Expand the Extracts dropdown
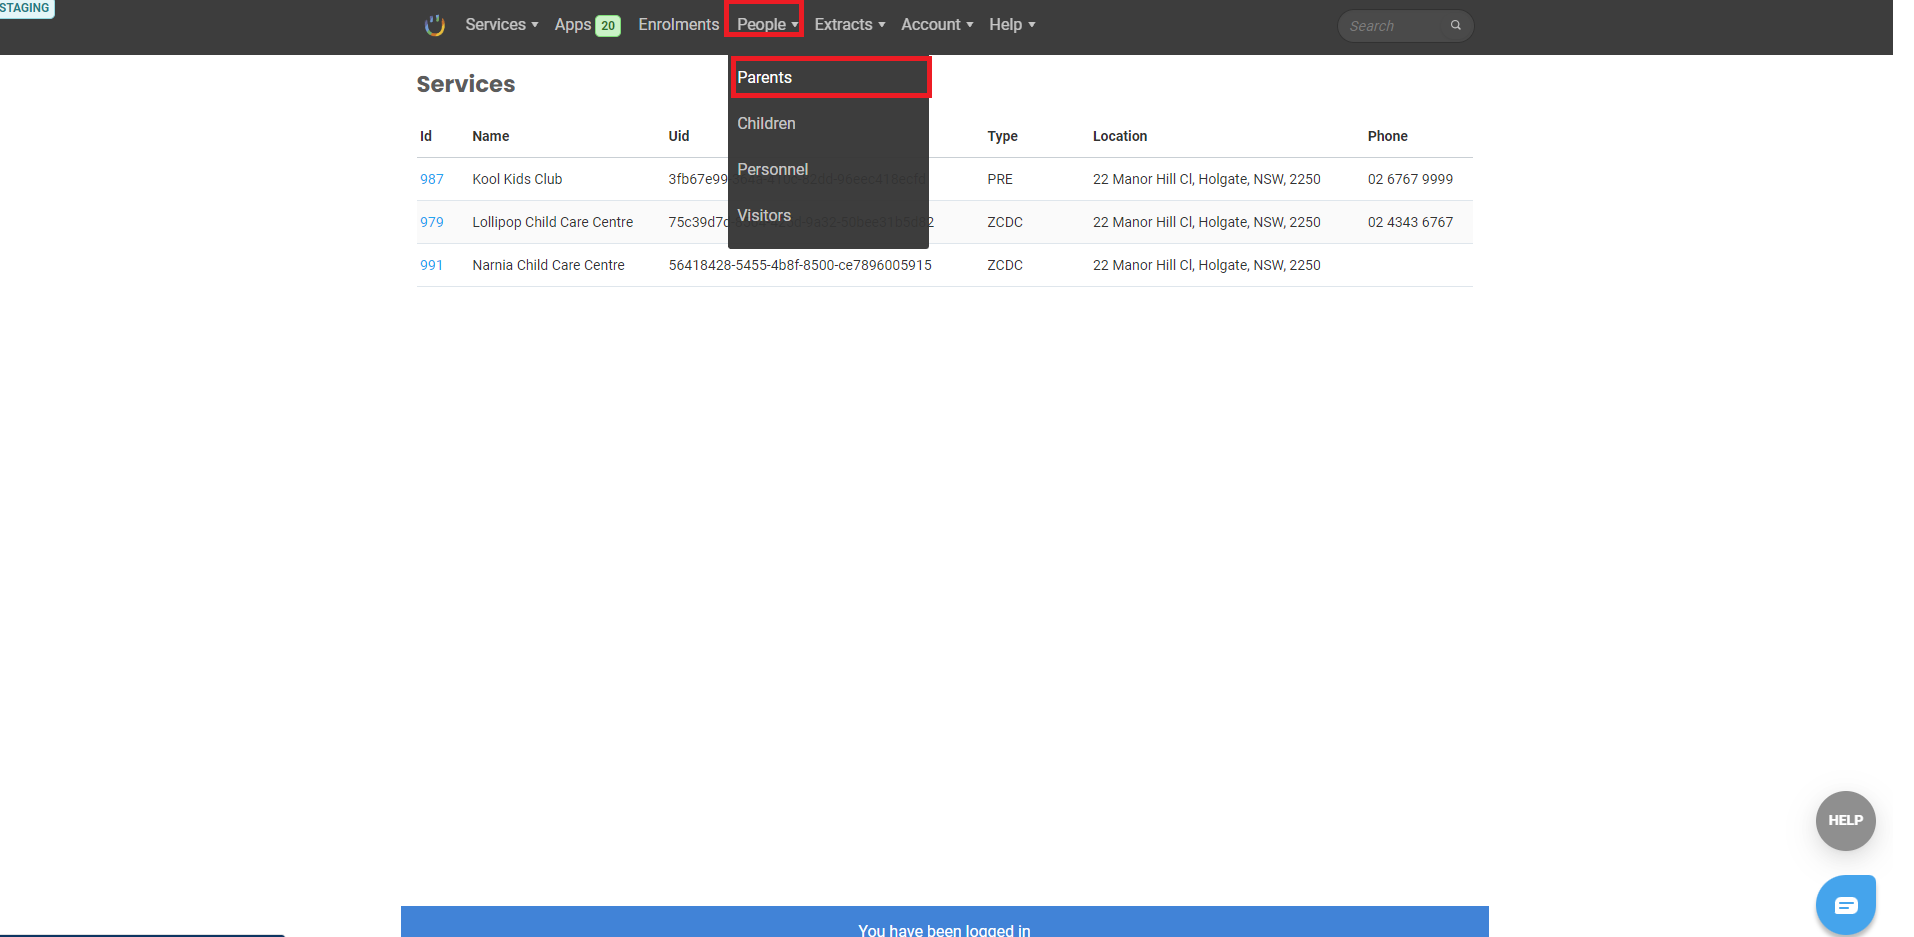This screenshot has height=937, width=1914. point(849,25)
